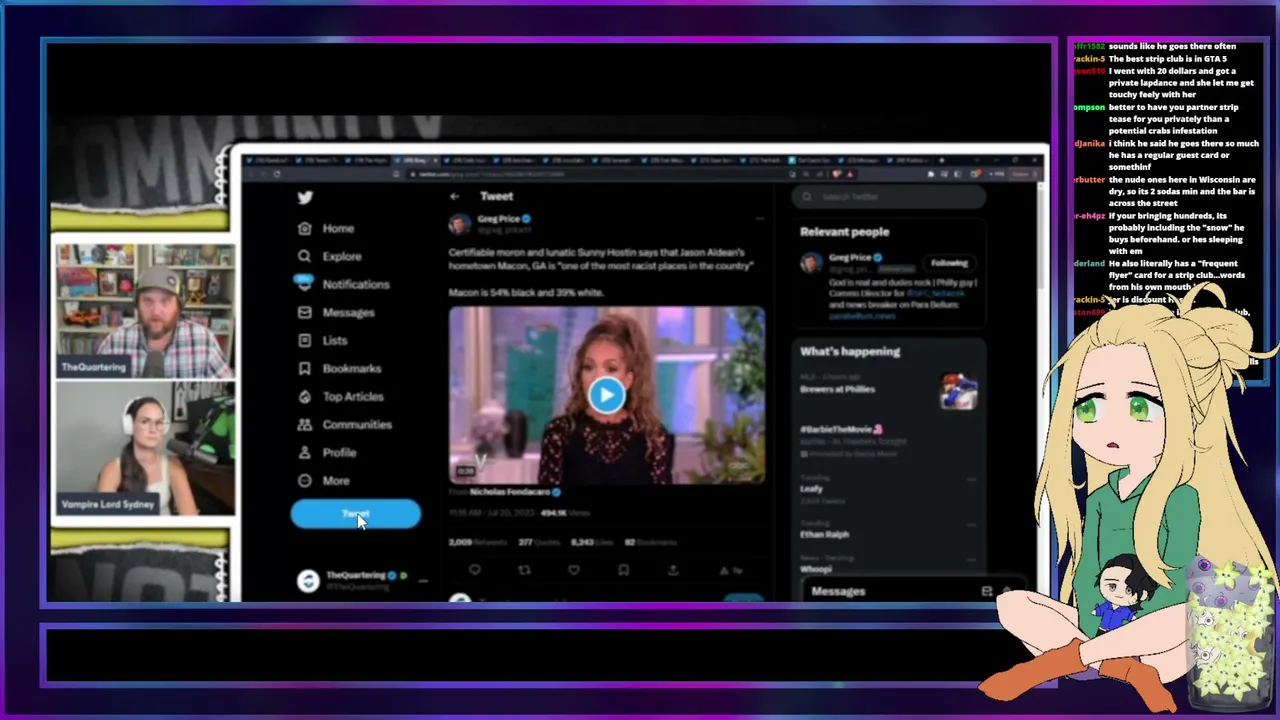Viewport: 1280px width, 720px height.
Task: Click the parabellum.news link in Greg Price's bio
Action: (x=861, y=315)
